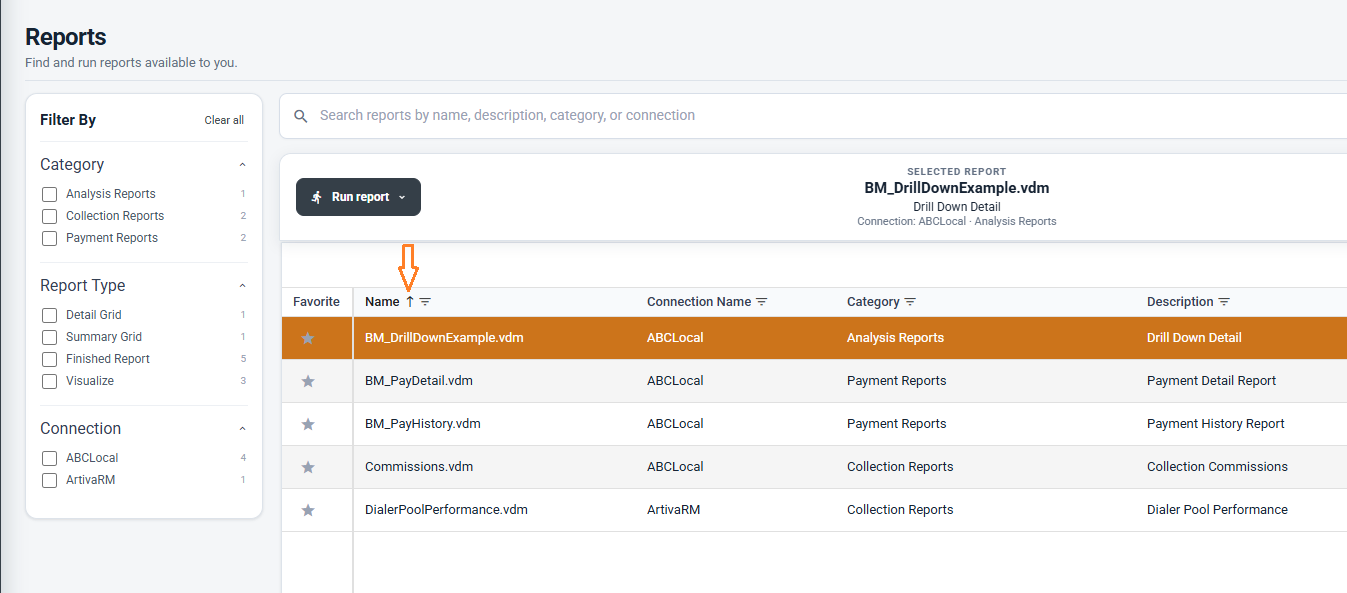Click the Payment Detail Report description
This screenshot has height=593, width=1347.
pos(1211,381)
